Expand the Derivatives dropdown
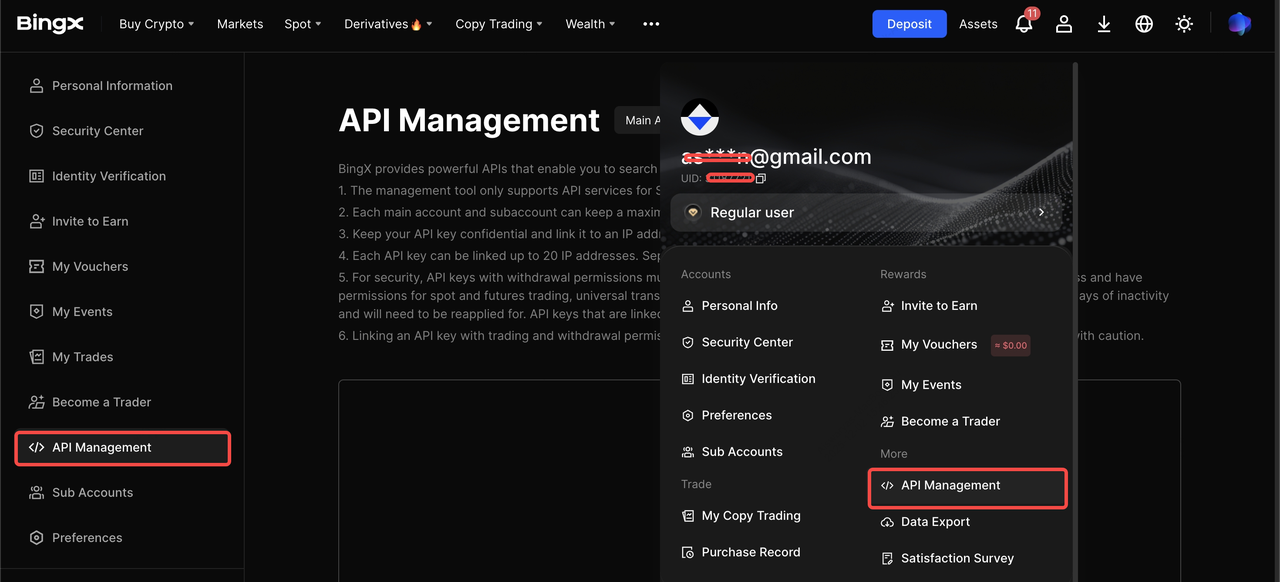 click(x=388, y=24)
